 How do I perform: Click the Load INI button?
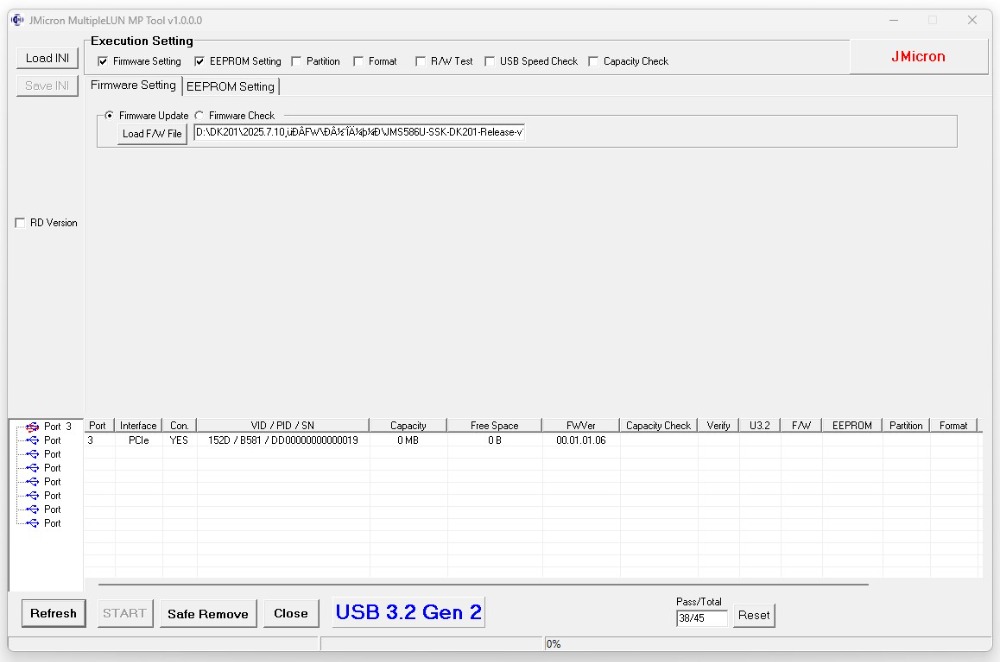(47, 58)
